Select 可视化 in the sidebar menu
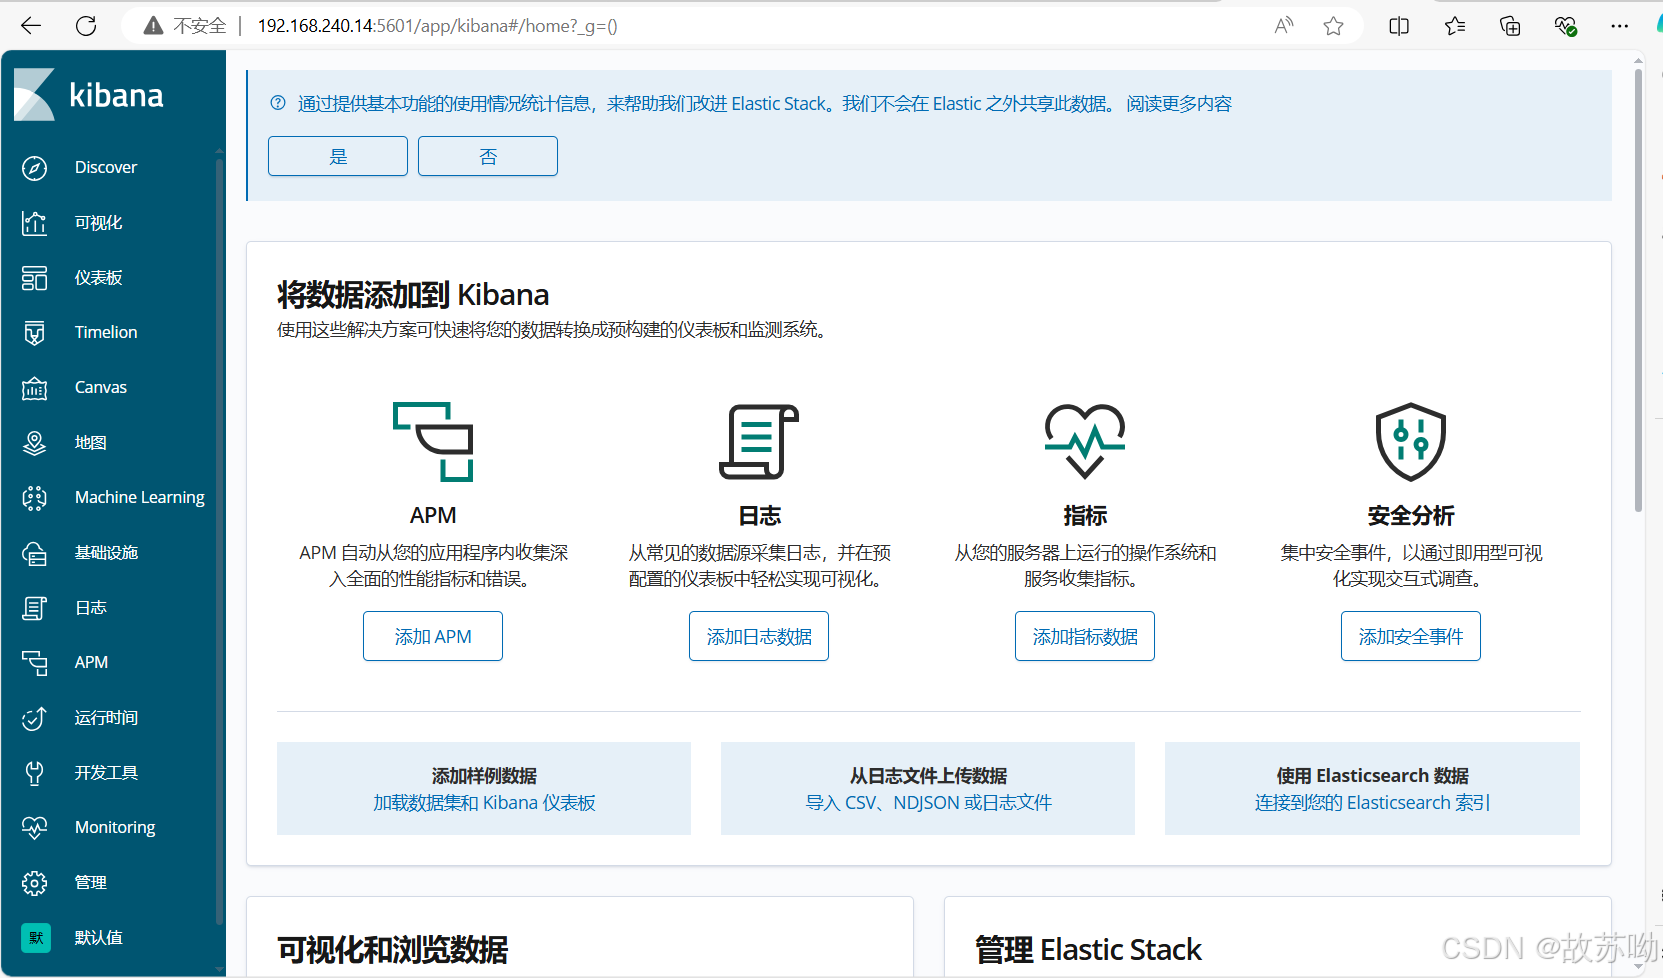 (x=98, y=223)
